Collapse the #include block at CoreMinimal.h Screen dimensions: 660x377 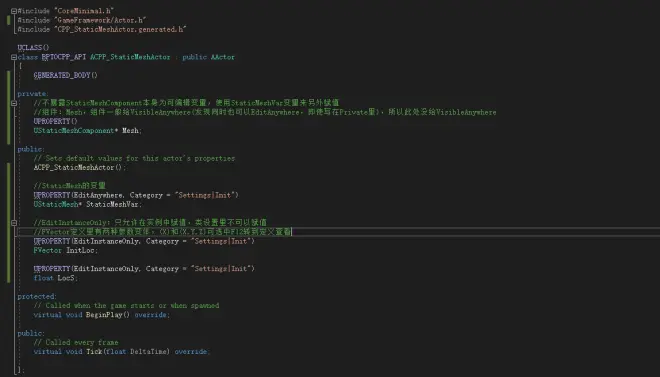click(14, 11)
